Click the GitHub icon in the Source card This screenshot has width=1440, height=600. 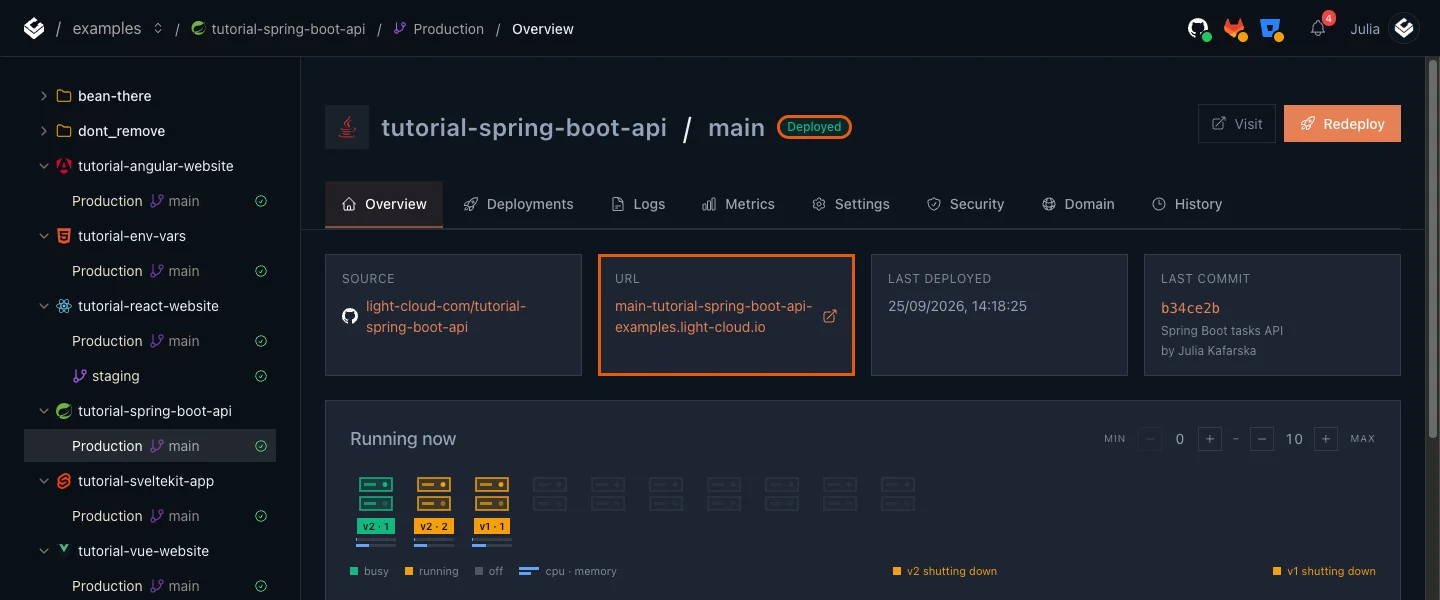click(x=350, y=316)
